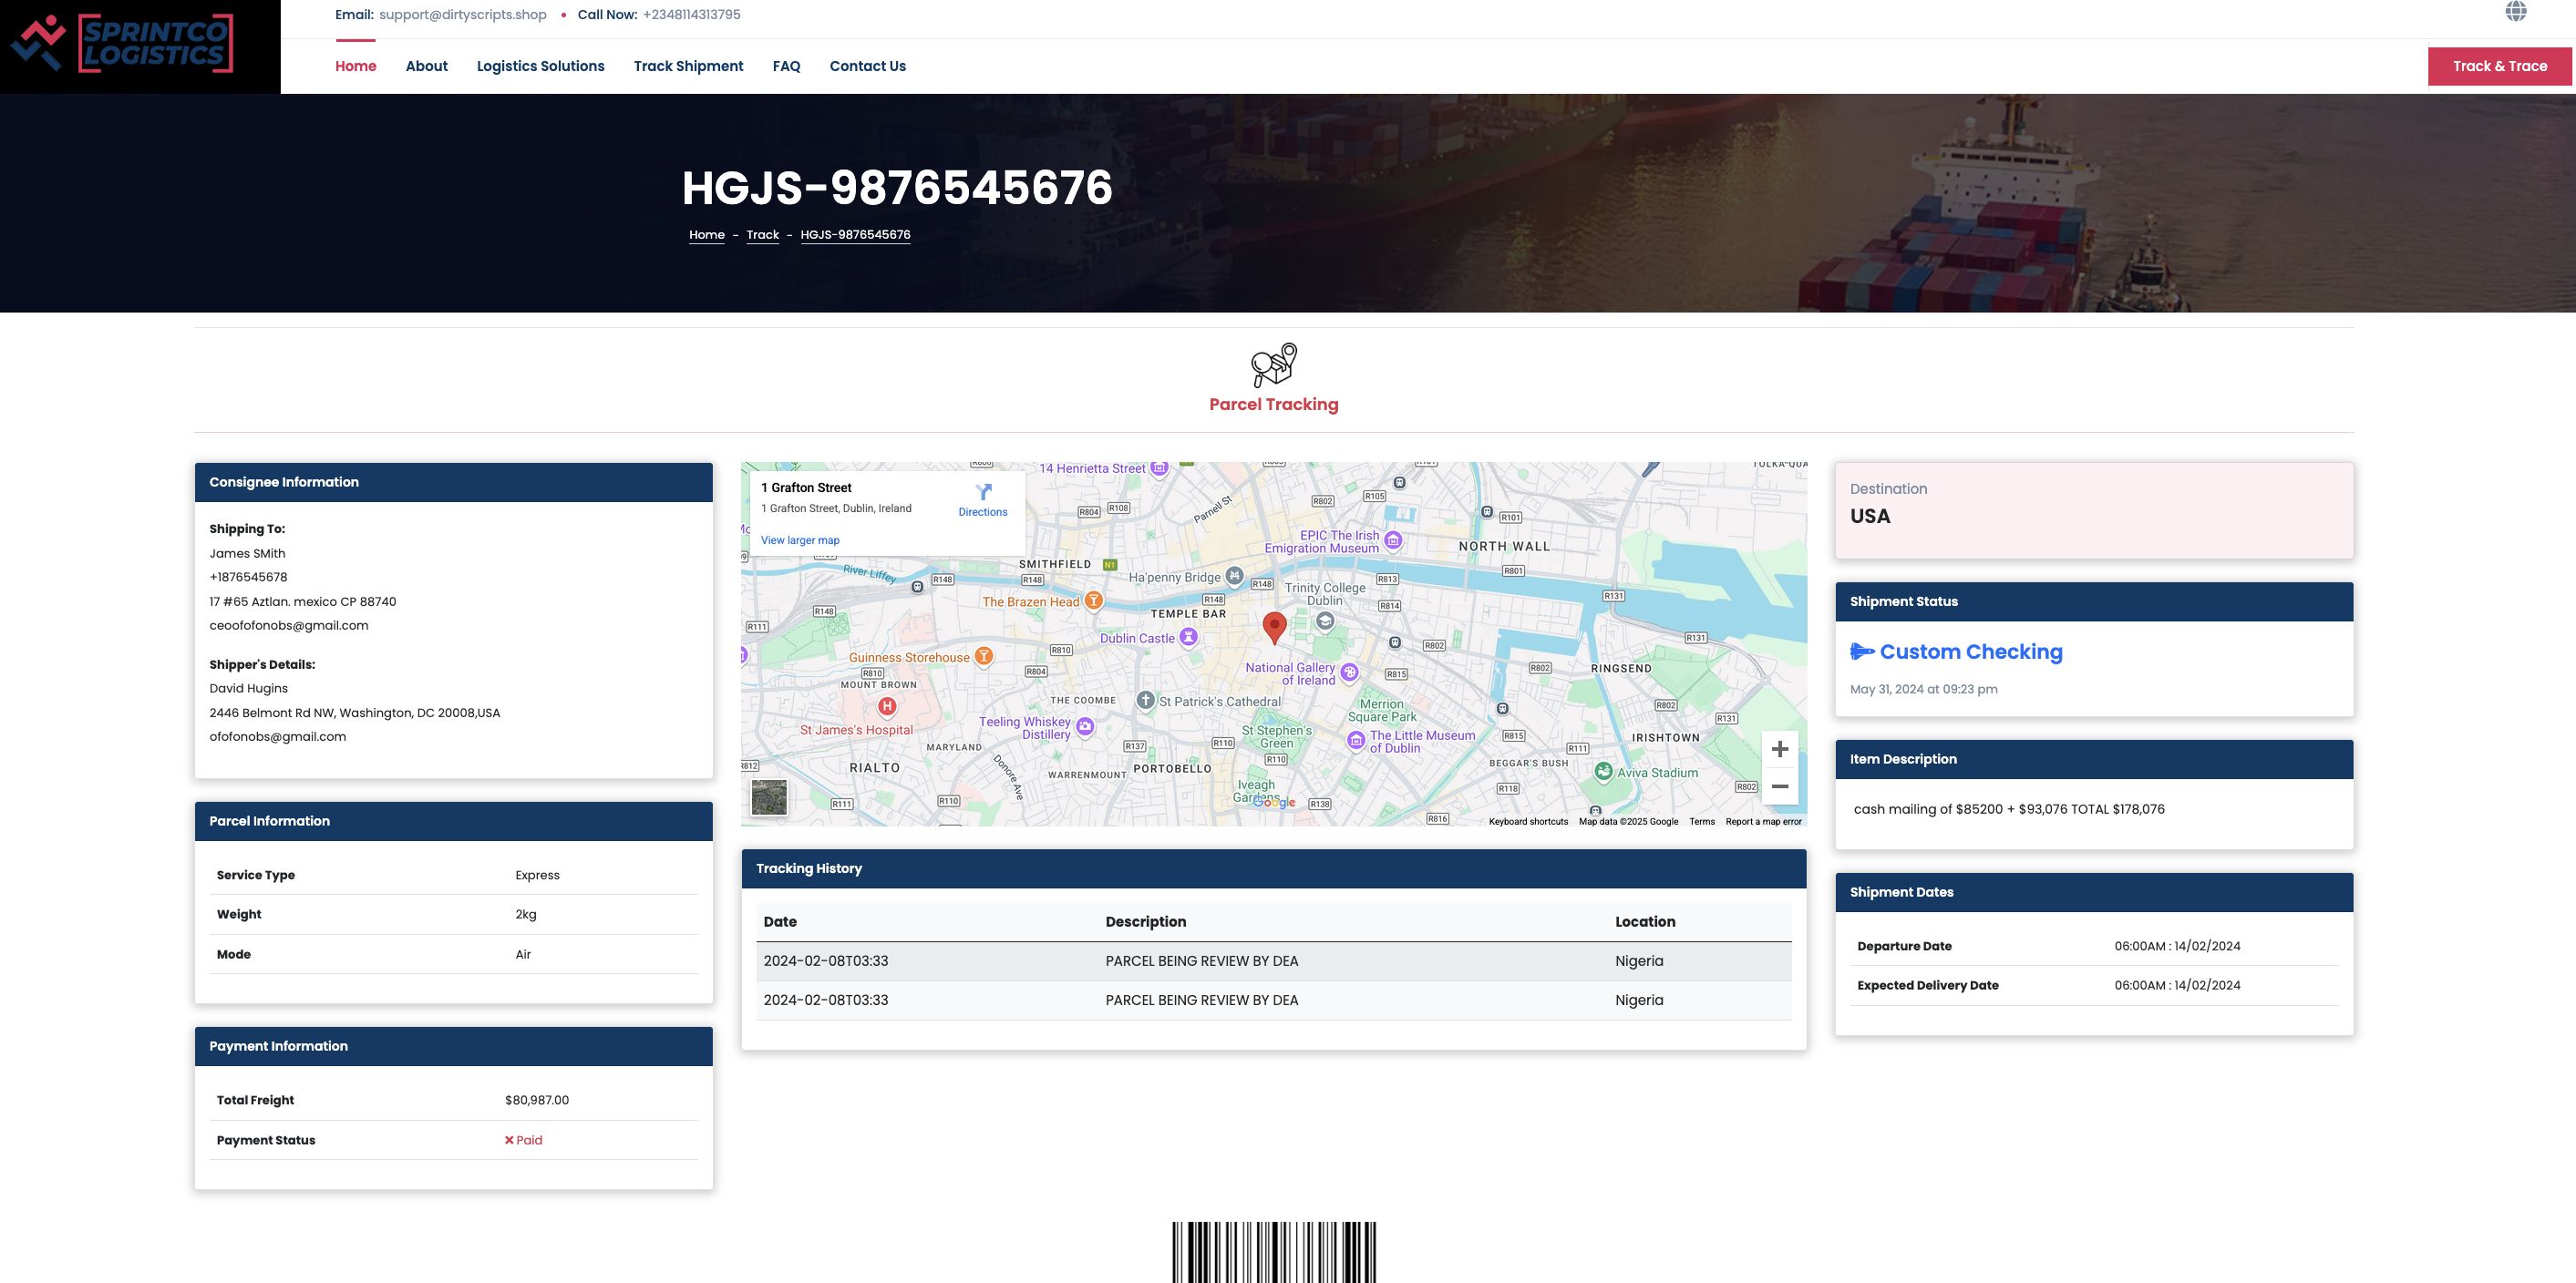
Task: Click the Track breadcrumb link
Action: [762, 235]
